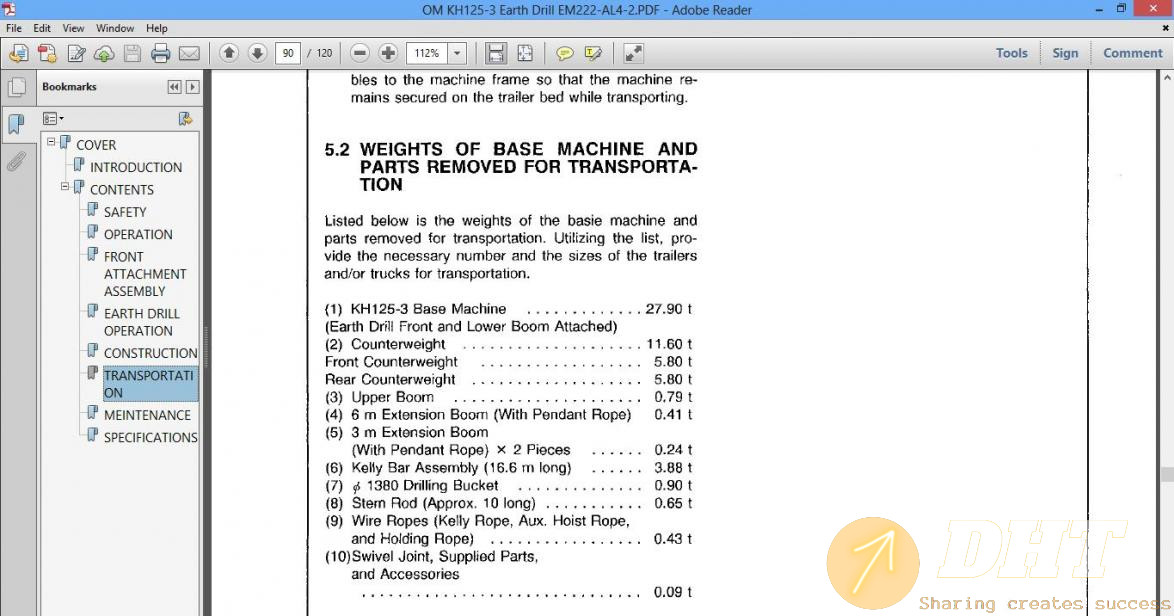This screenshot has width=1174, height=616.
Task: Add a sticky note comment
Action: [565, 53]
